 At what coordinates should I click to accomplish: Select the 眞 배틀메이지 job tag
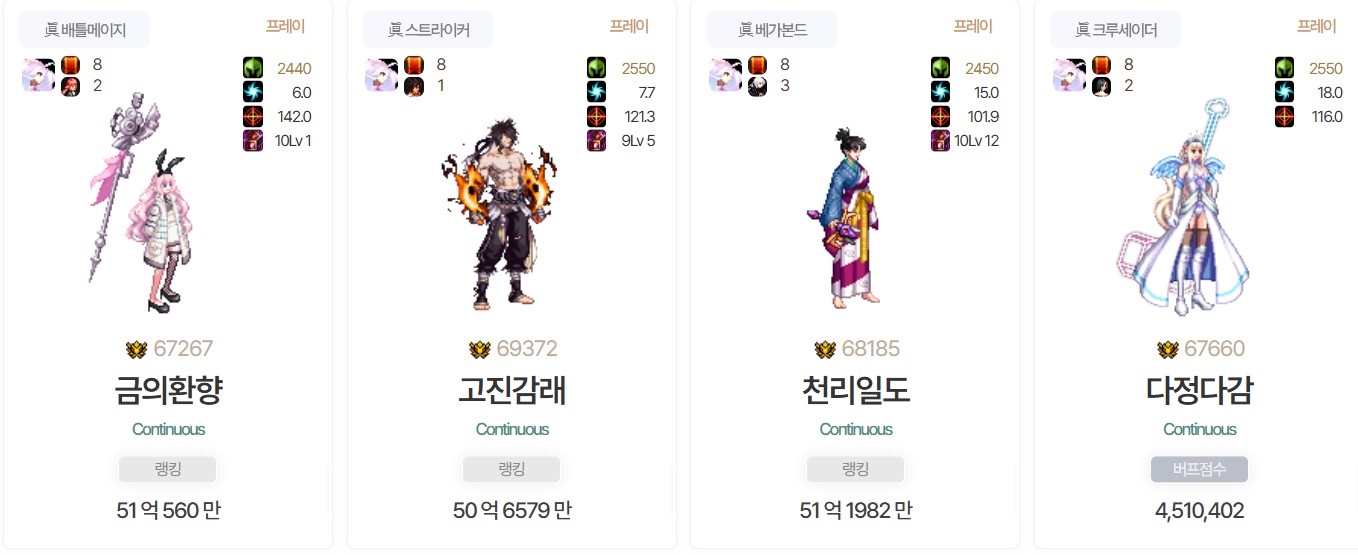pos(85,30)
